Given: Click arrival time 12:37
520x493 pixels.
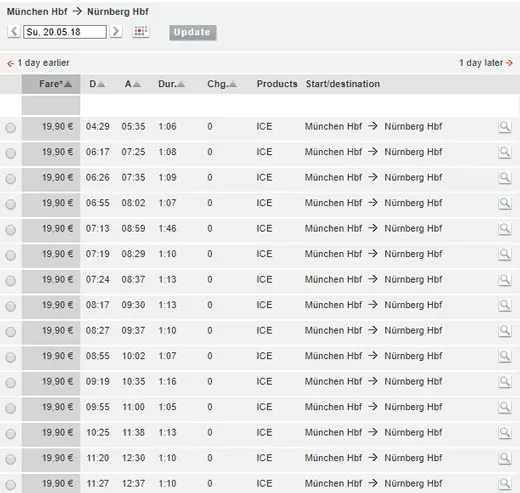Looking at the screenshot, I should coord(133,484).
